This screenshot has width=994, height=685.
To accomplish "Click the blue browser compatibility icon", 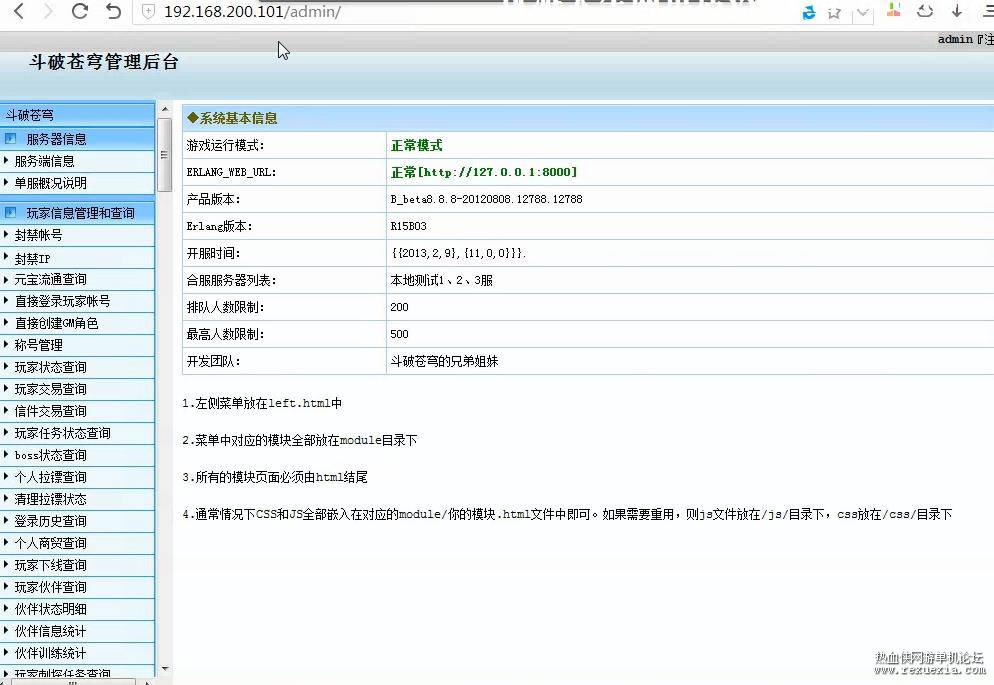I will 809,12.
